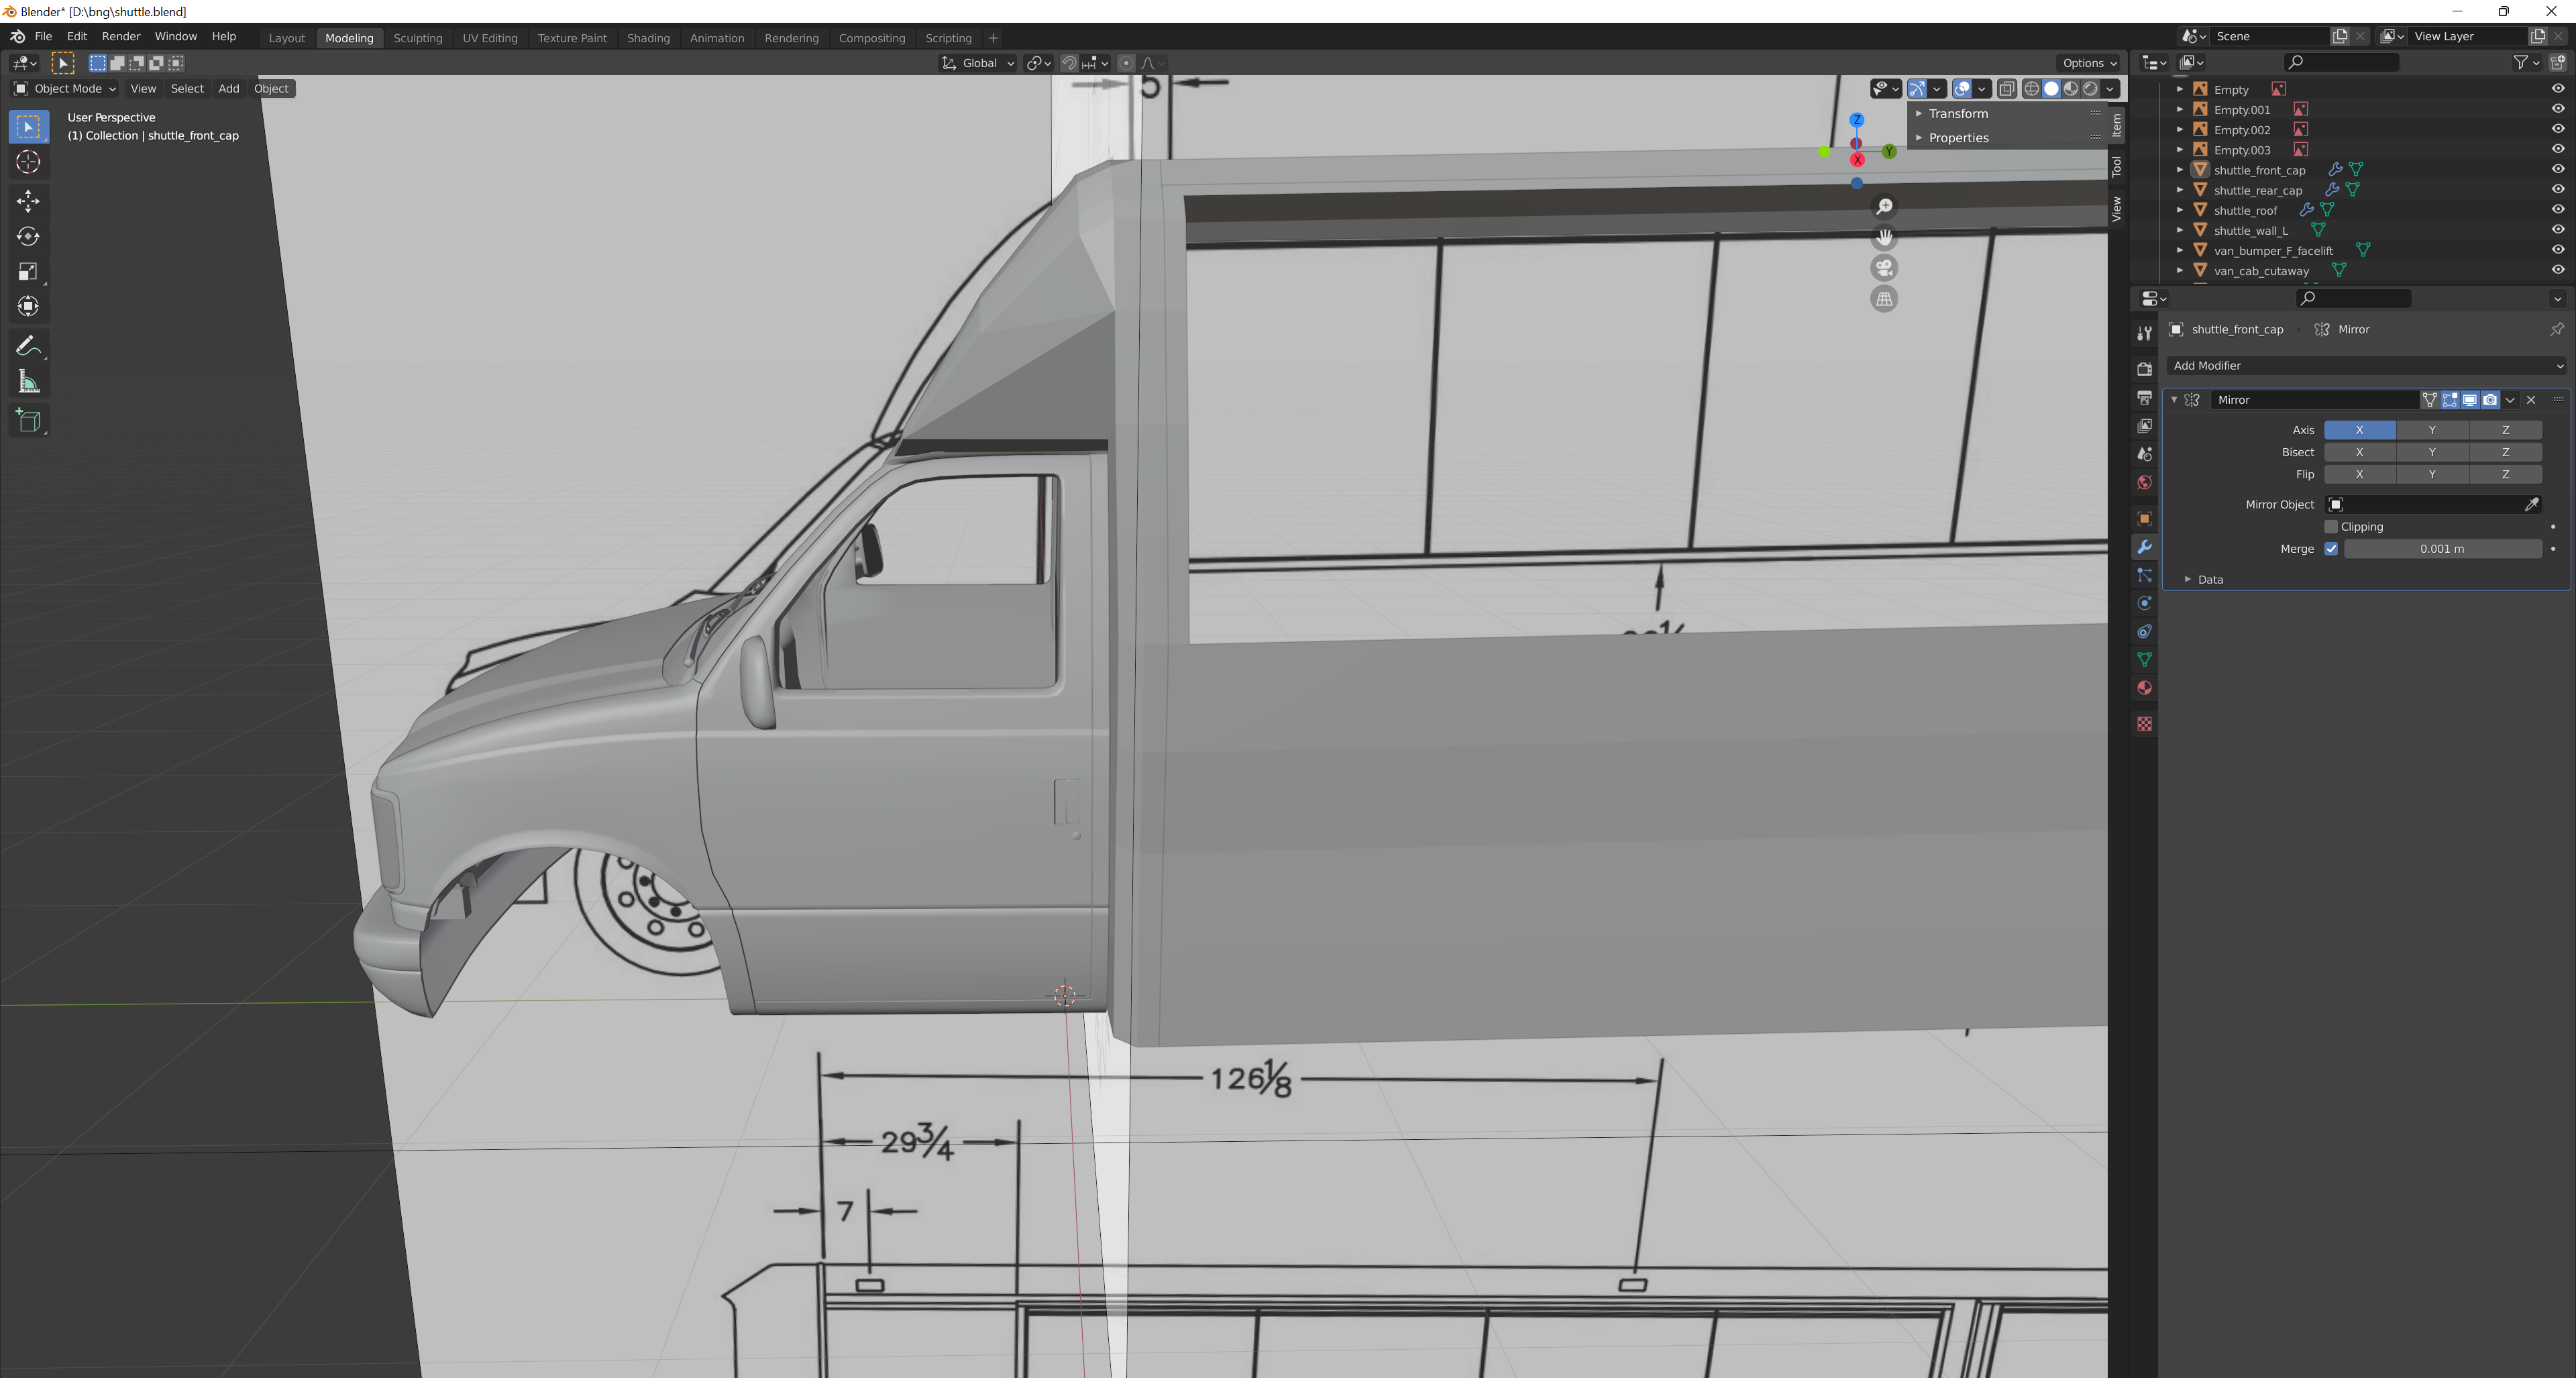Toggle camera view icon in viewport

point(1884,268)
